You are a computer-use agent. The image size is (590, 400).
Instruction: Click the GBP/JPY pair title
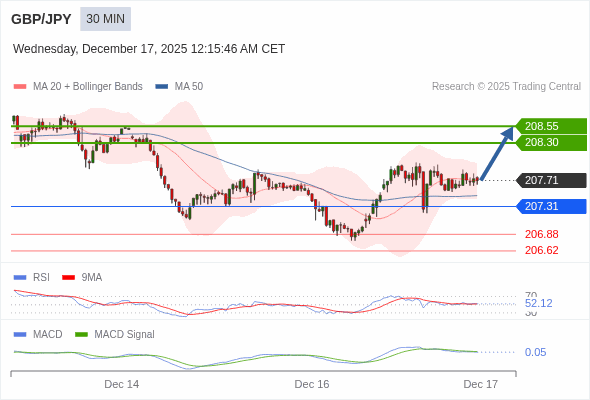41,19
